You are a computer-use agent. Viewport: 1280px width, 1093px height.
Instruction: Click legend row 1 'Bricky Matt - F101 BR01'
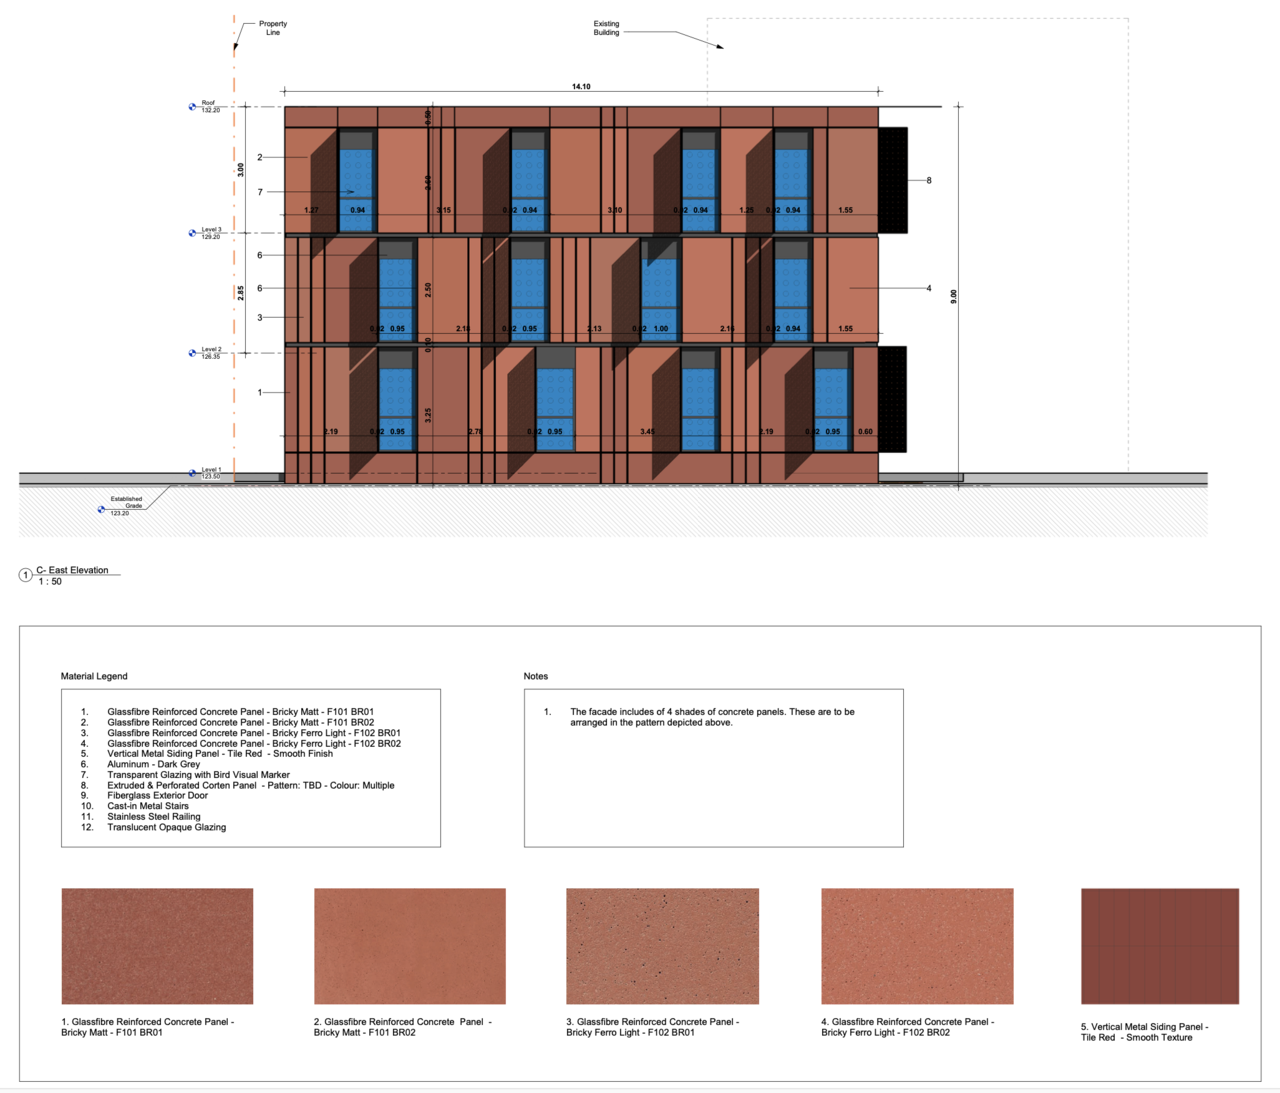pos(228,712)
